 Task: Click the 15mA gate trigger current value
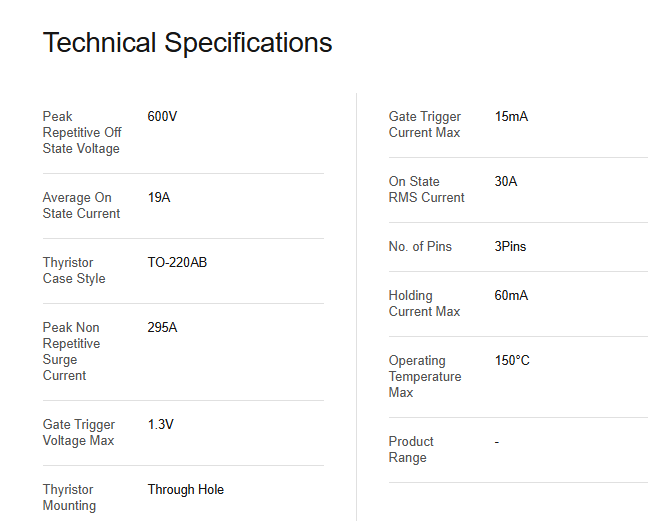pos(511,116)
